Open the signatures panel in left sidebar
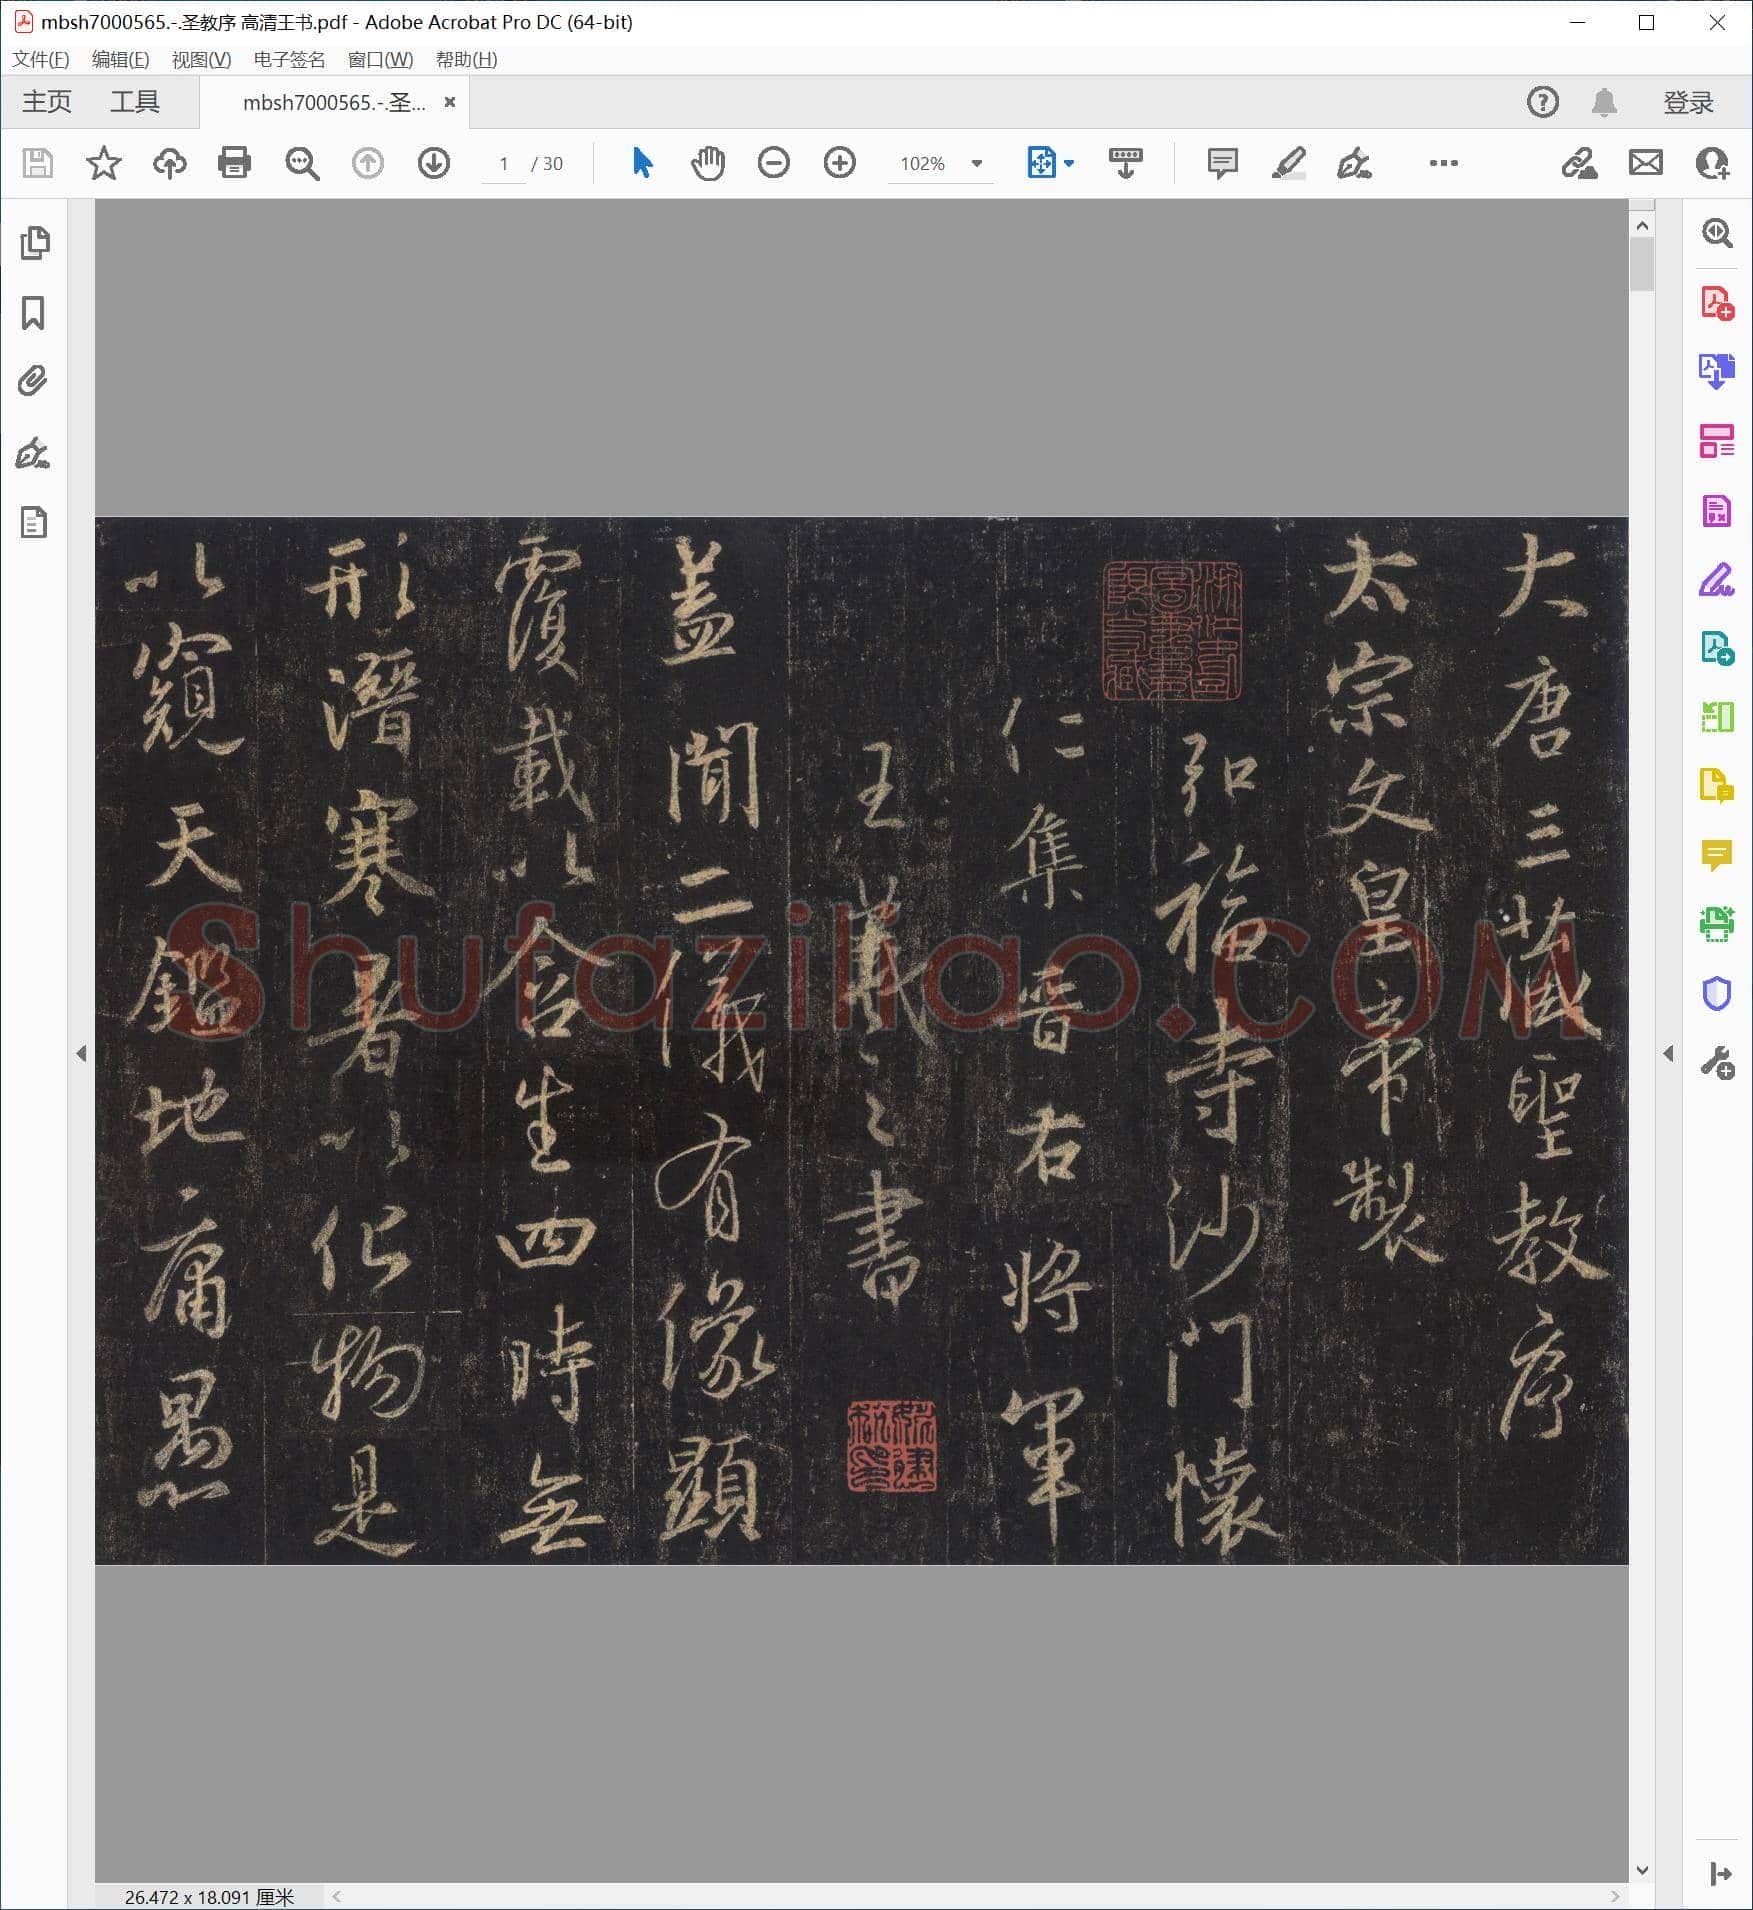Screen dimensions: 1753x1910 coord(33,453)
